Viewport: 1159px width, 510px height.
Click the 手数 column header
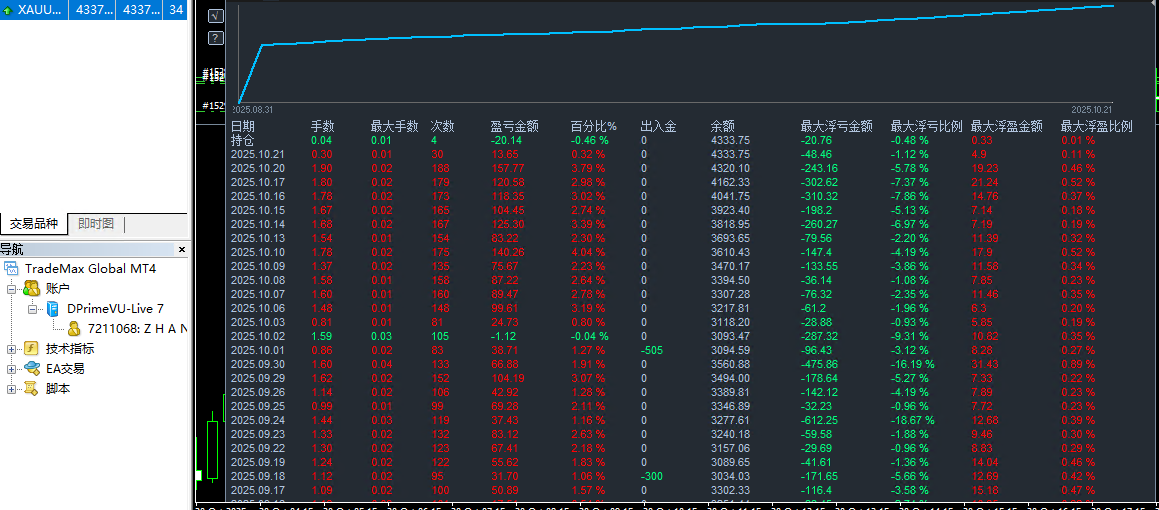322,126
